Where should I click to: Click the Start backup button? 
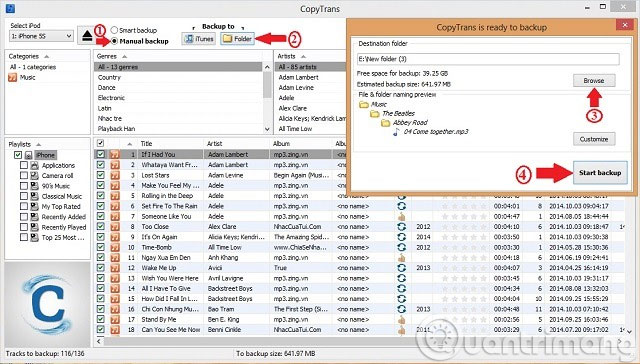(600, 173)
